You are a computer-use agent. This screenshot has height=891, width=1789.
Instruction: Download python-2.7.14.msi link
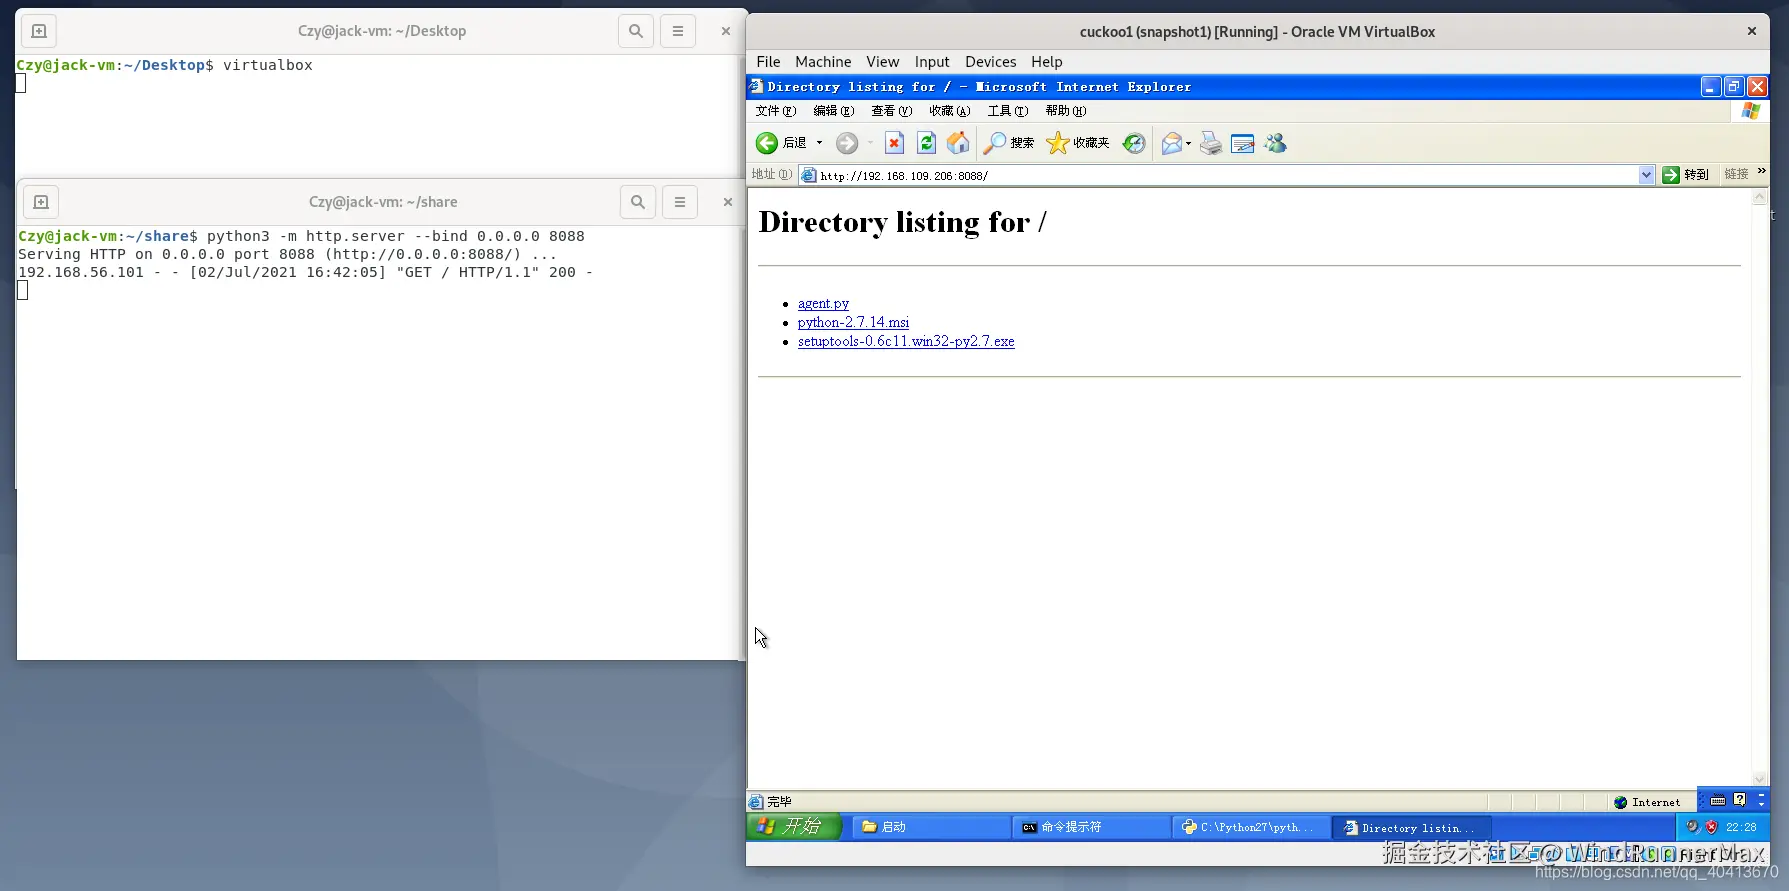click(x=853, y=323)
